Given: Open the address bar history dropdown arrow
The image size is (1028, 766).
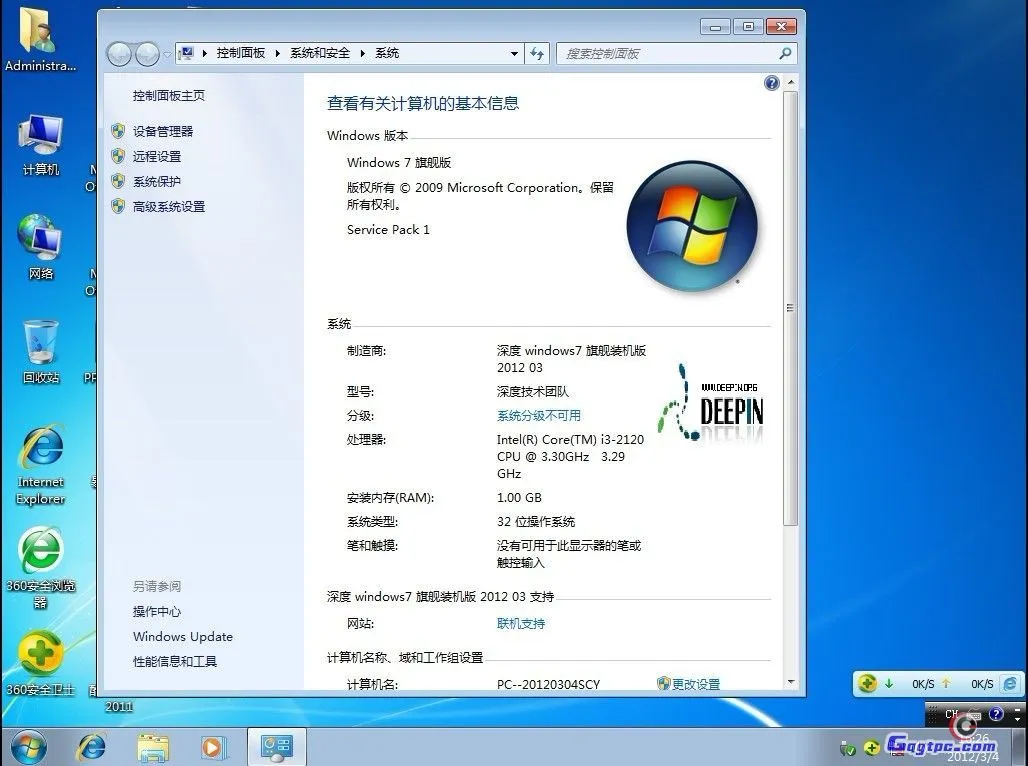Looking at the screenshot, I should pos(514,53).
